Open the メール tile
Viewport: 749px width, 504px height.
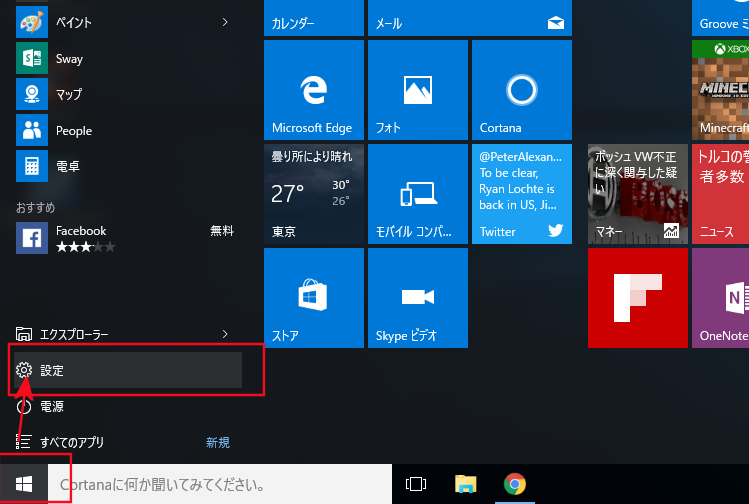470,18
